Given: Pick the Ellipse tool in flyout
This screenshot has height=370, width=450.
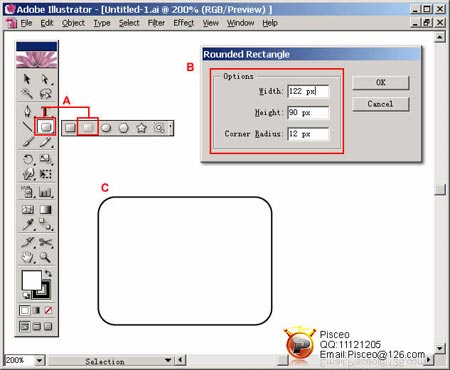Looking at the screenshot, I should pos(106,128).
